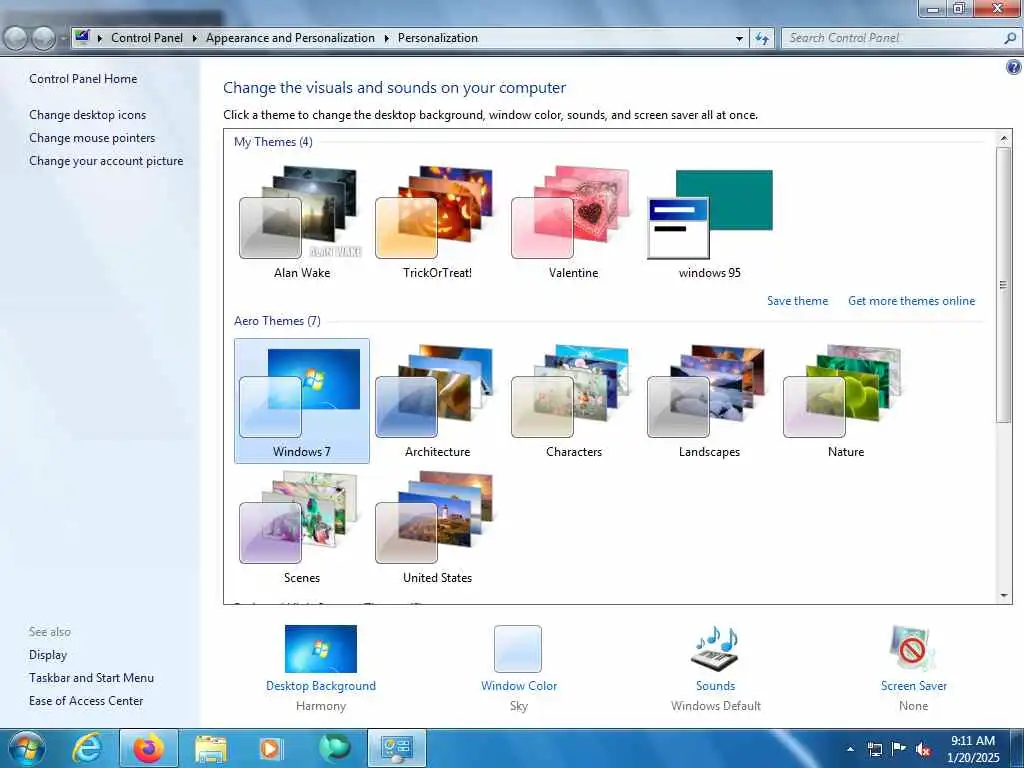The height and width of the screenshot is (768, 1024).
Task: Open the address bar history dropdown
Action: pos(739,39)
